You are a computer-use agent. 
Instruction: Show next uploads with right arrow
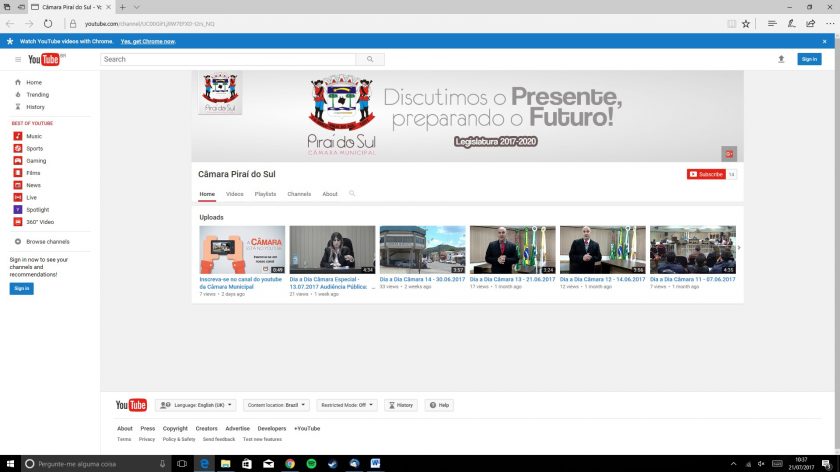[x=739, y=248]
